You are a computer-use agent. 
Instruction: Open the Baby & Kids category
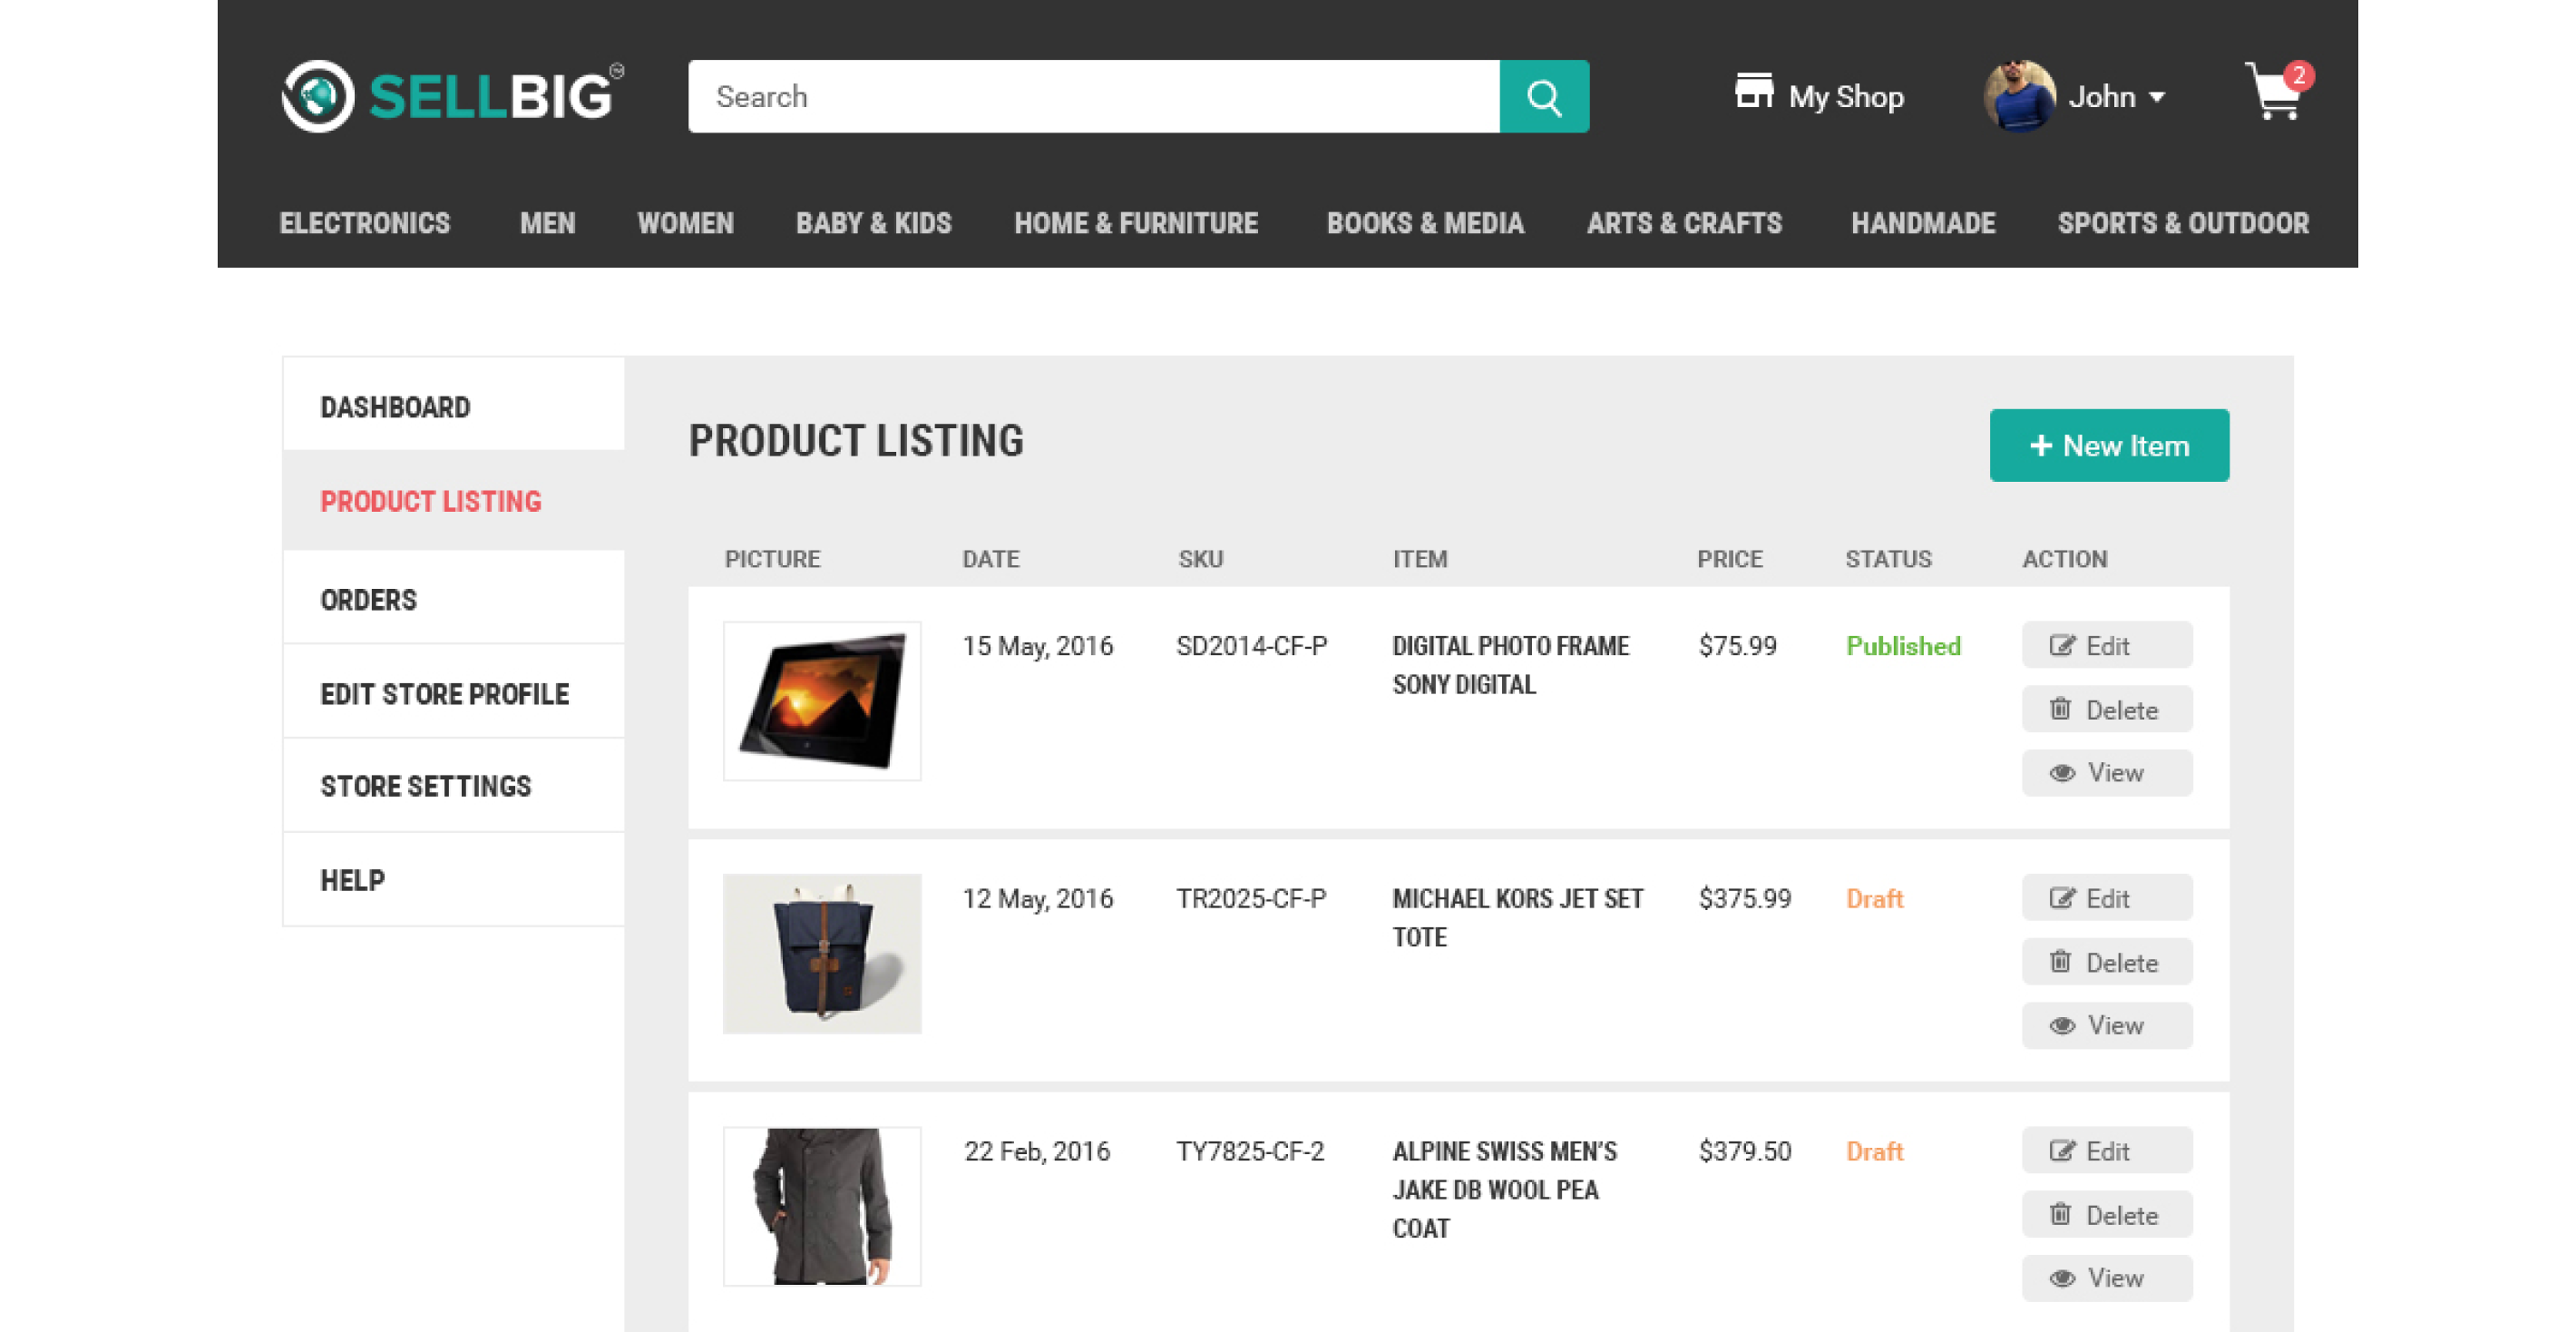point(873,223)
